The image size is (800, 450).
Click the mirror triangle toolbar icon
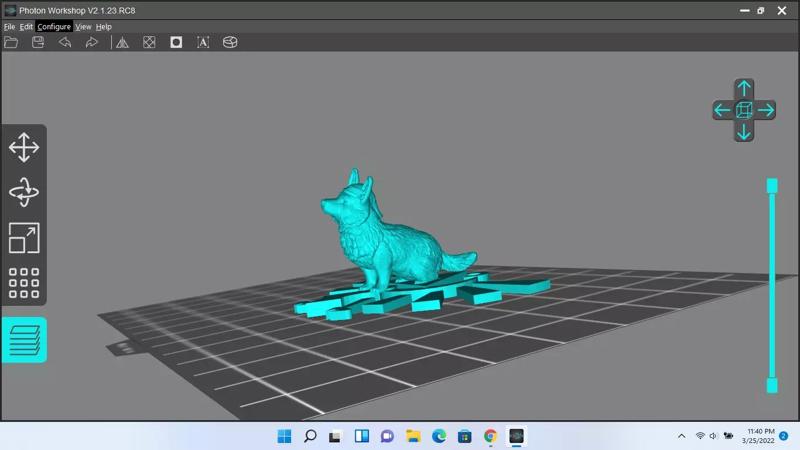122,42
